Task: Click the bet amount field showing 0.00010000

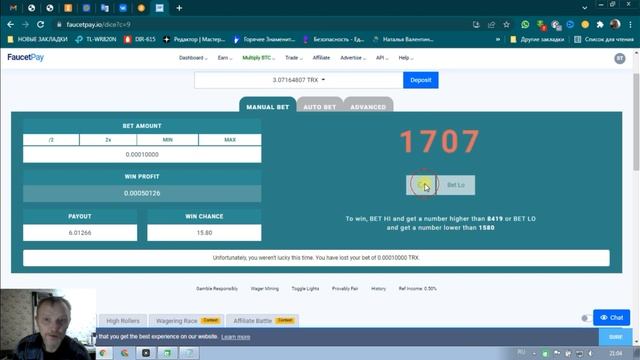Action: click(x=142, y=155)
